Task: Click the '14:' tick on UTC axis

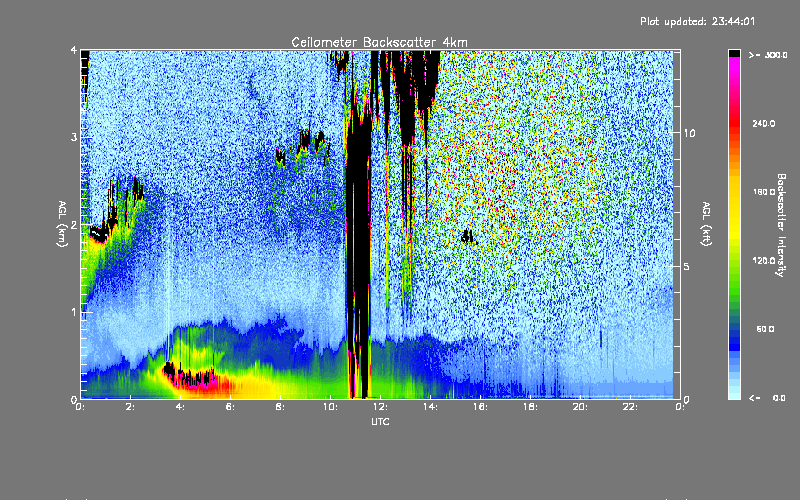Action: [430, 407]
